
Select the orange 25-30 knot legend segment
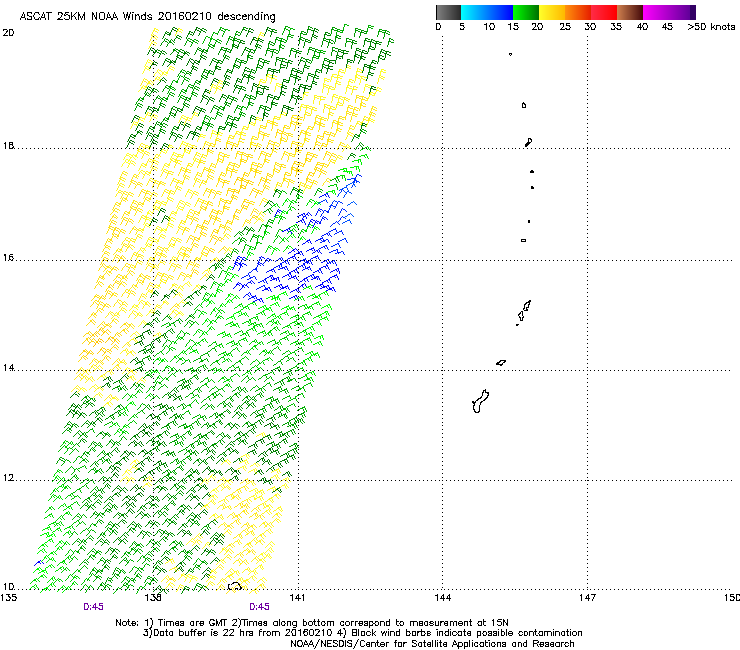pos(578,12)
